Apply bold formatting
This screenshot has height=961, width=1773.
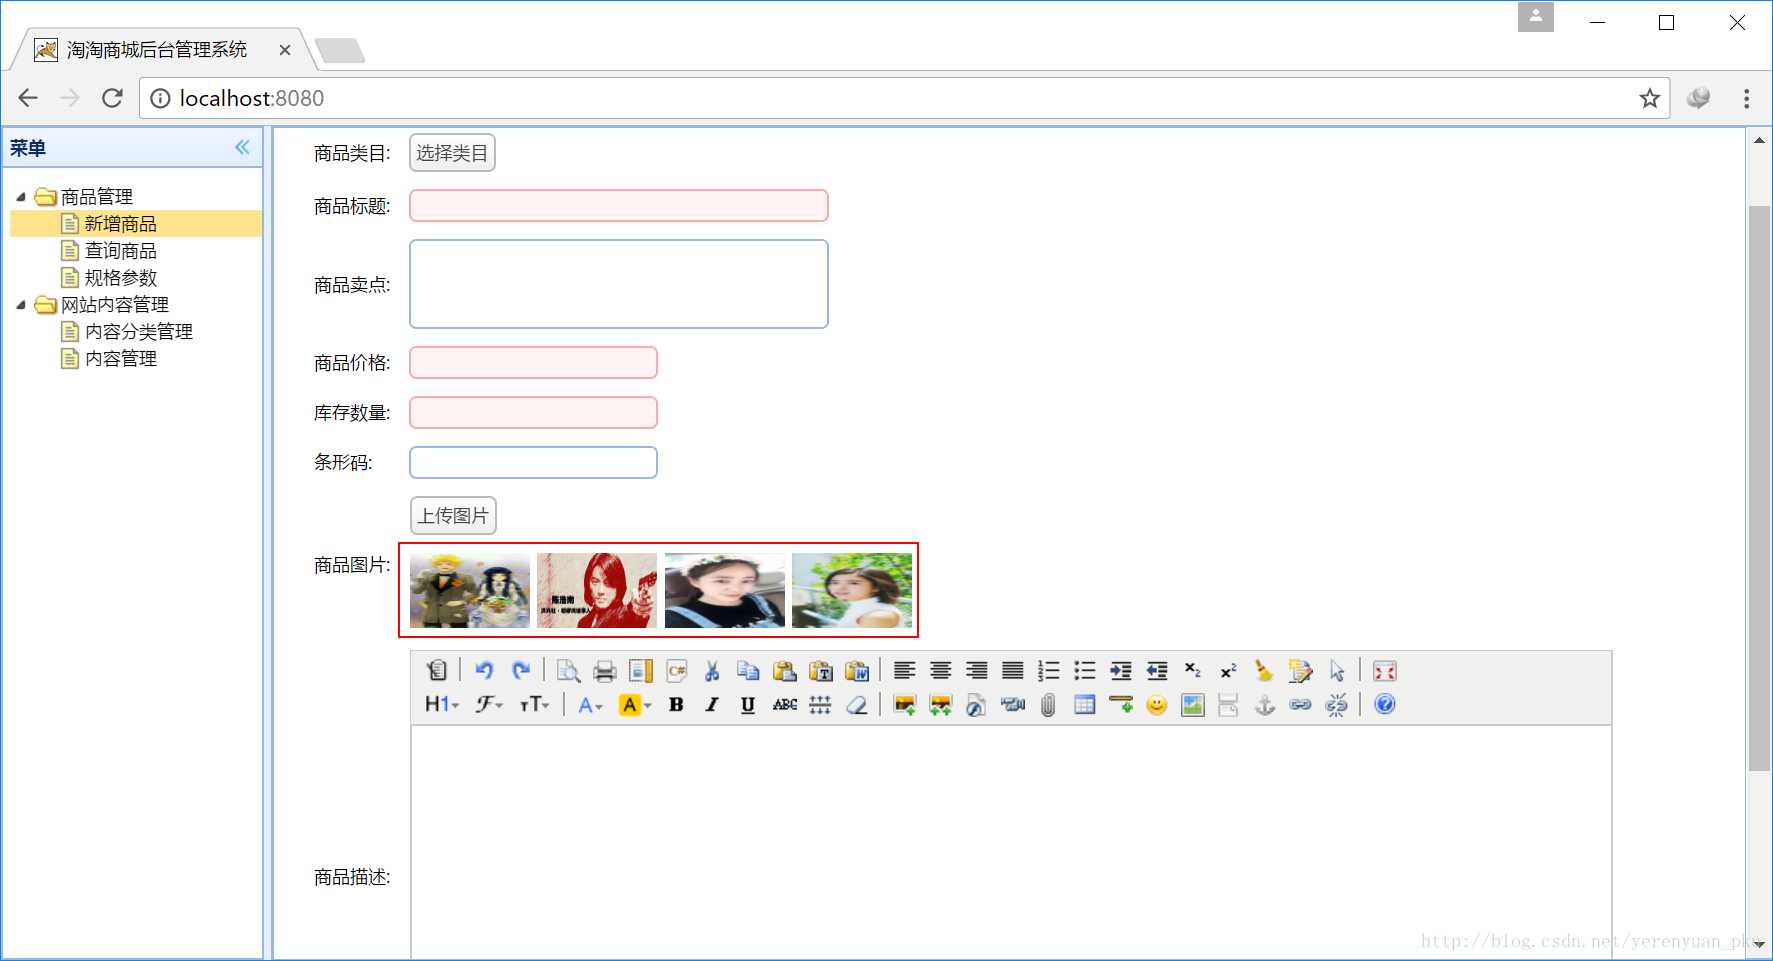pos(677,705)
